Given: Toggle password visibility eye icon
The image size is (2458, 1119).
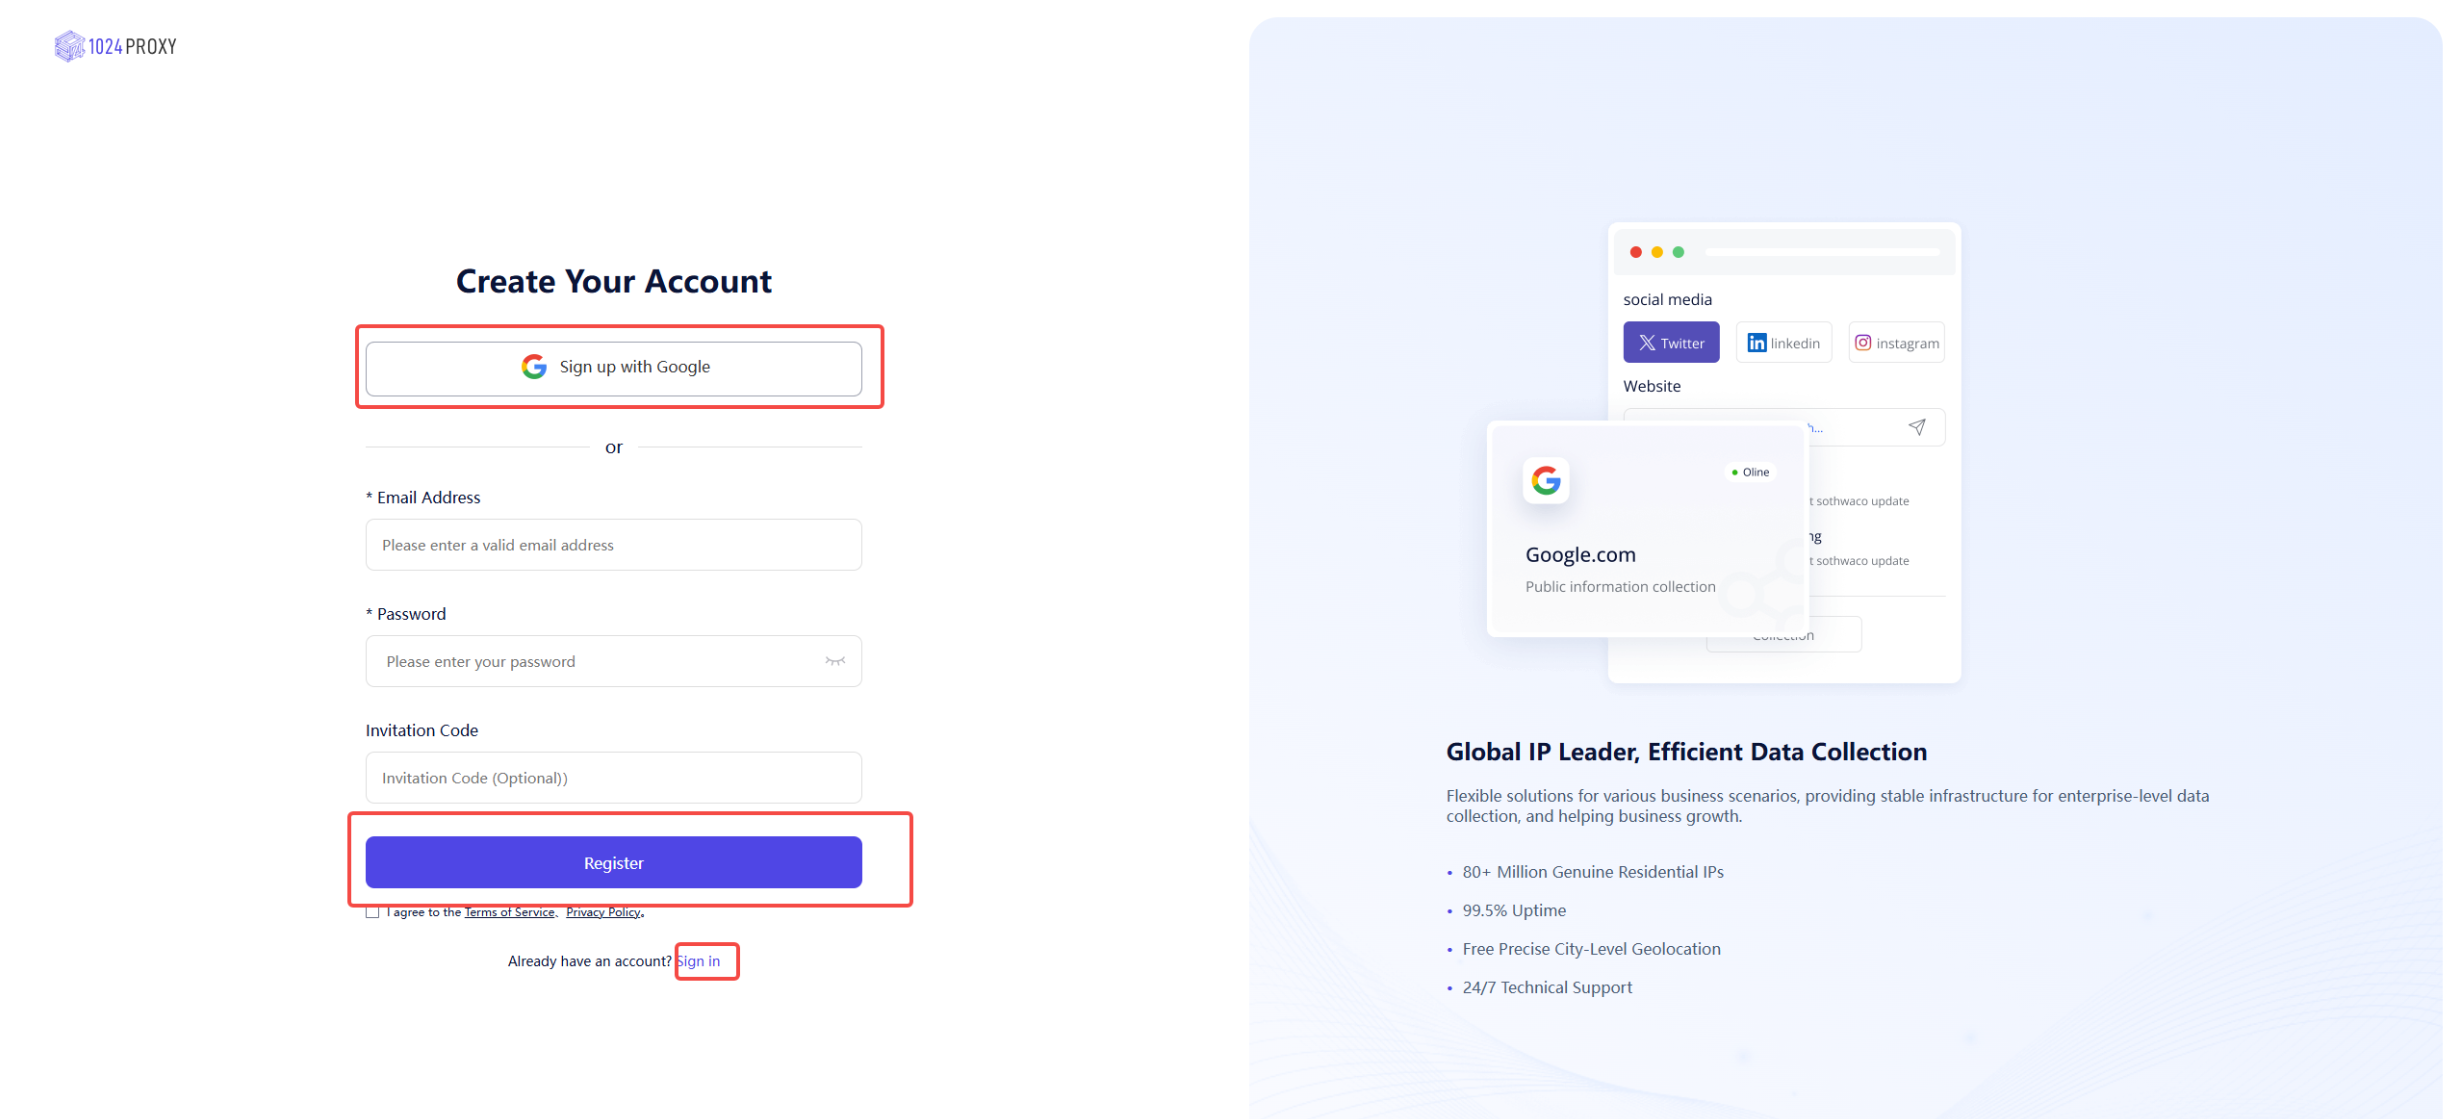Looking at the screenshot, I should click(x=835, y=661).
